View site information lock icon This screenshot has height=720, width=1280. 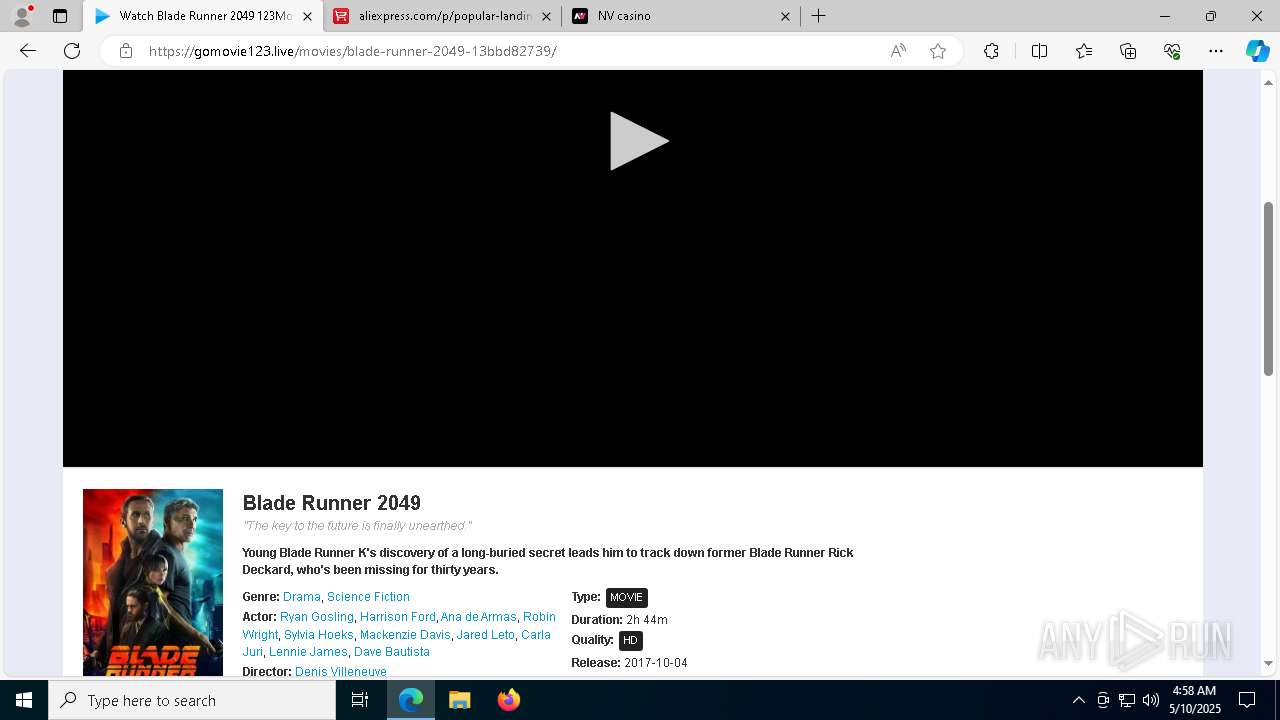[126, 51]
